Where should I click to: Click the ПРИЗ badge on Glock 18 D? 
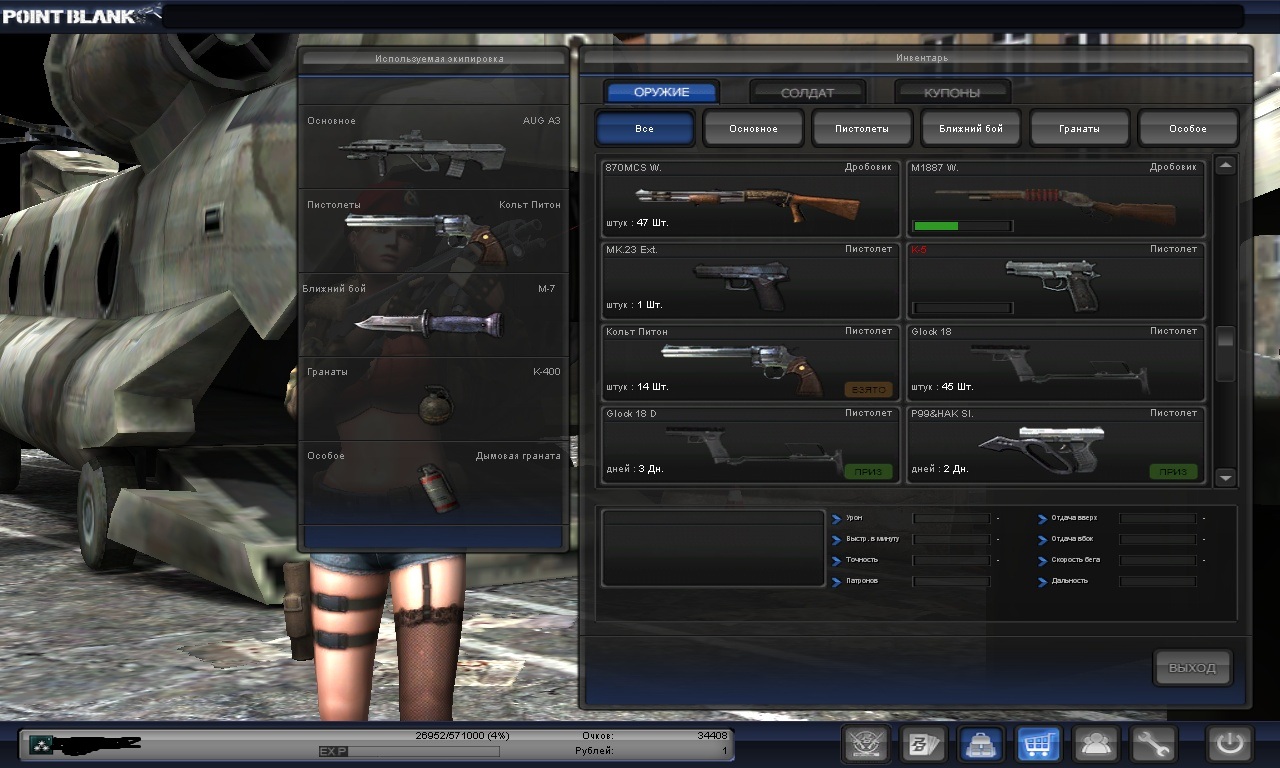tap(868, 471)
